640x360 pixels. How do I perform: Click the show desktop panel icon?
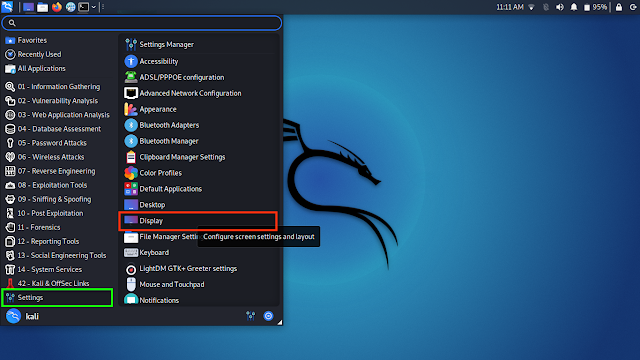click(29, 7)
